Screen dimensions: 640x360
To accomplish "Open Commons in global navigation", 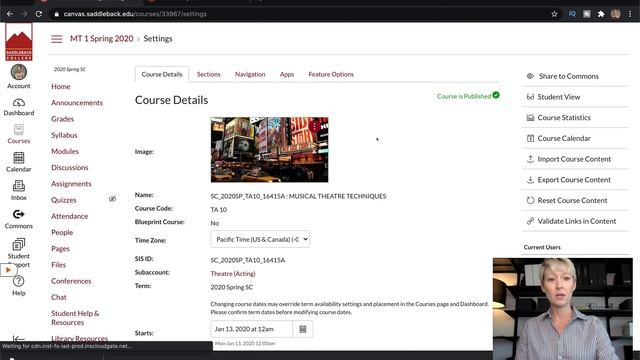I will (x=19, y=219).
